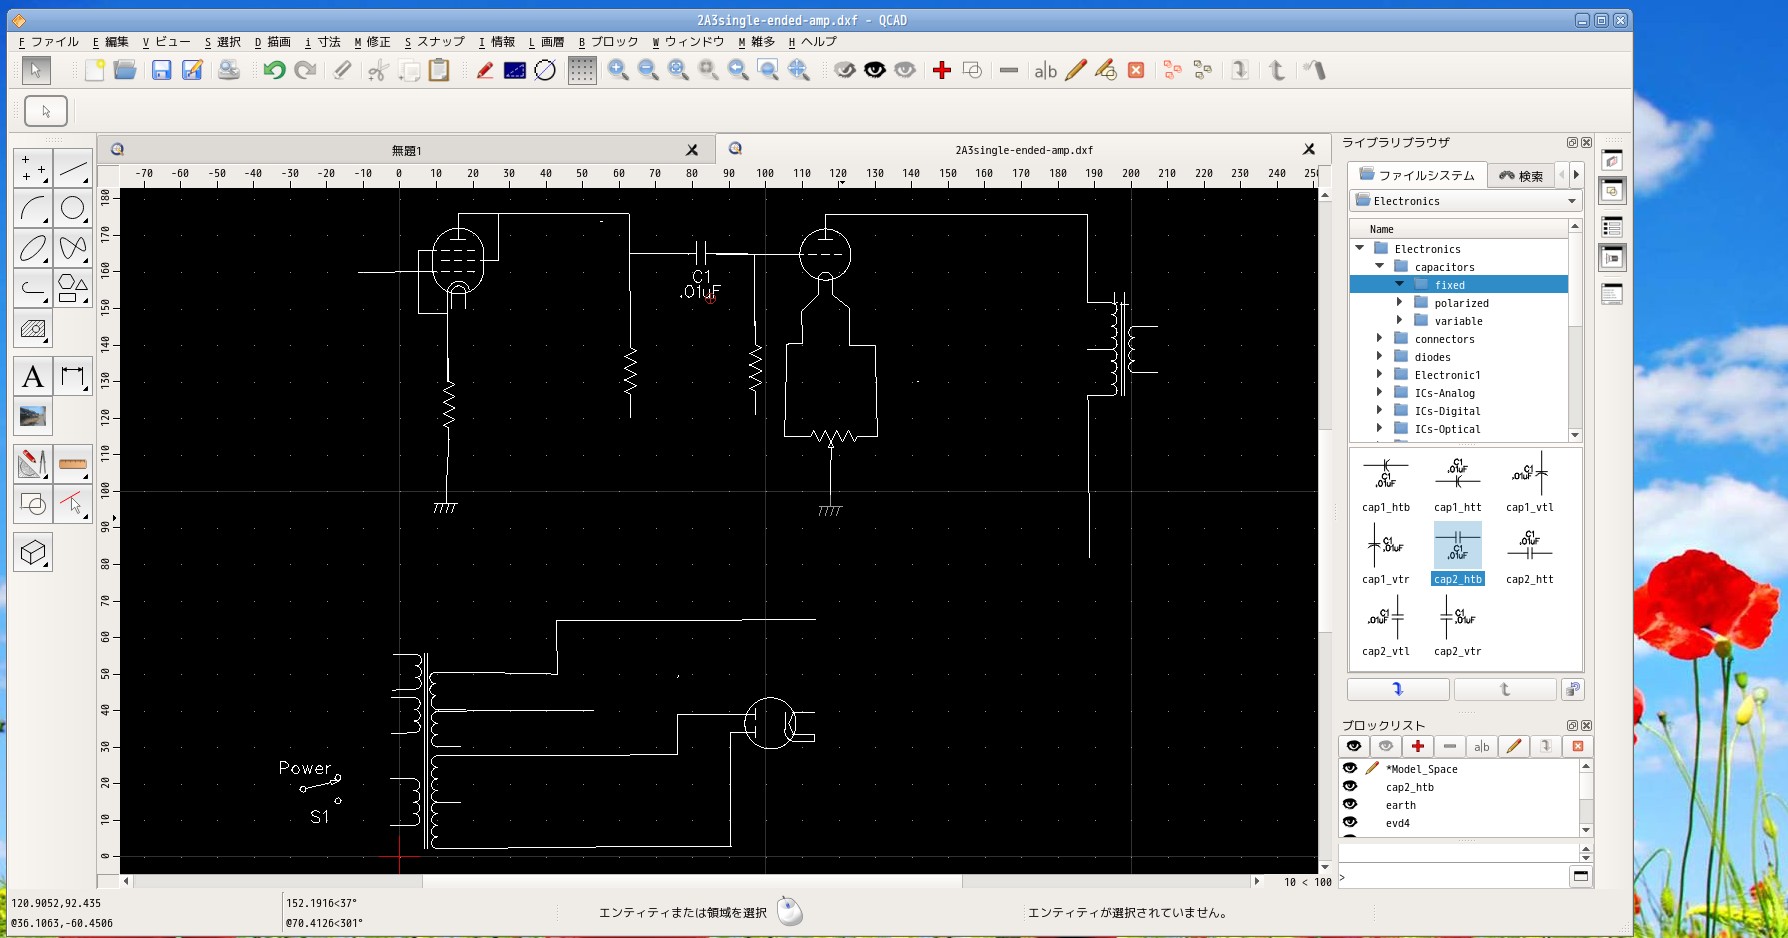Select the Ellipse drawing tool

[33, 247]
